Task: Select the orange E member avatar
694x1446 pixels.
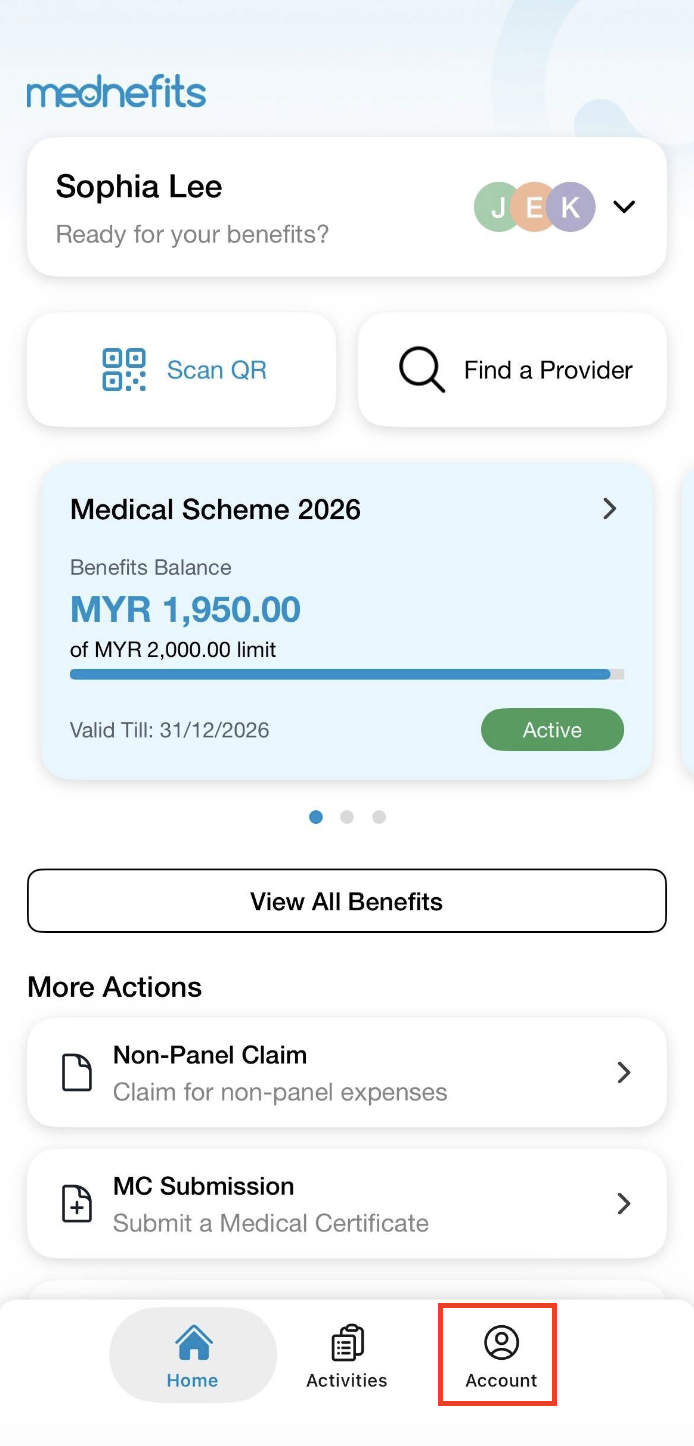Action: point(533,207)
